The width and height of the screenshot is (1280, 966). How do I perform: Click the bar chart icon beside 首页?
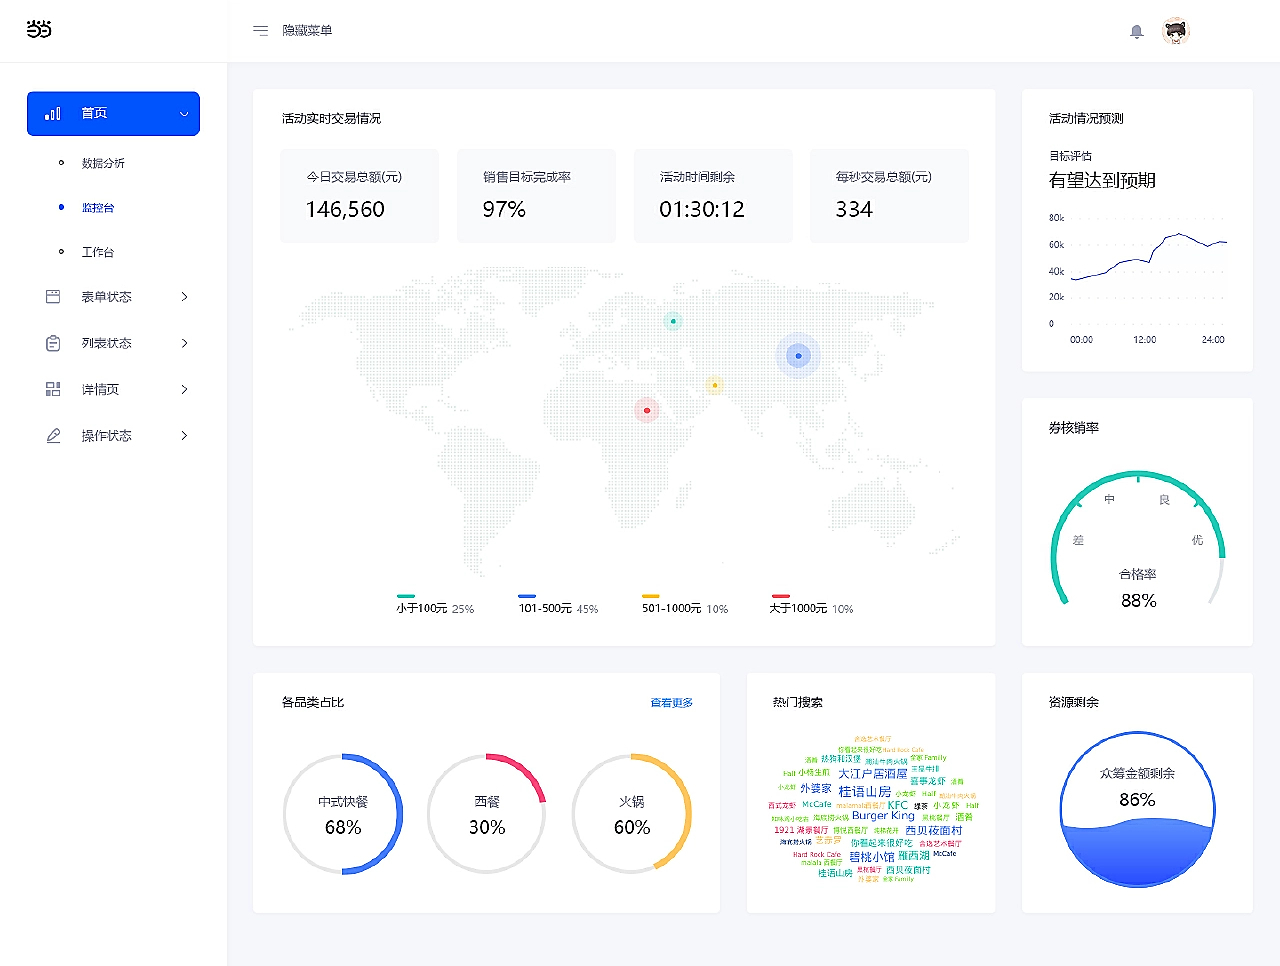(53, 114)
